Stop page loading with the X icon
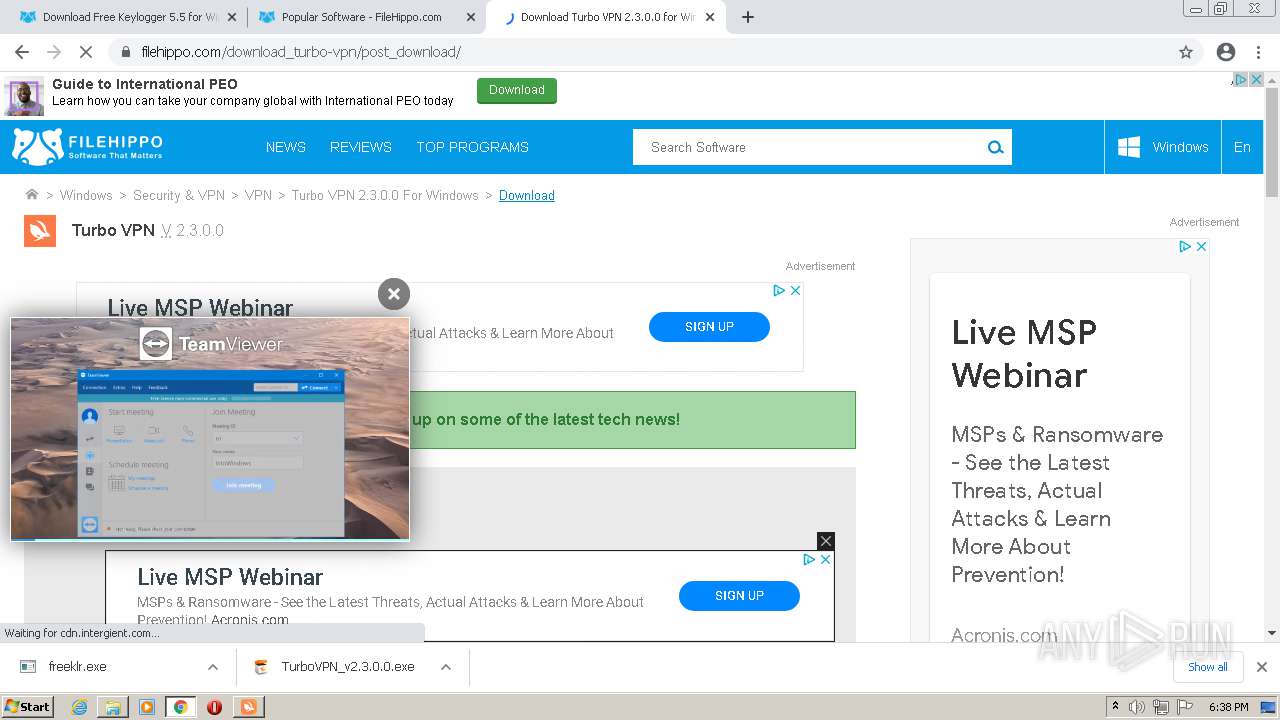Viewport: 1280px width, 720px height. coord(86,52)
